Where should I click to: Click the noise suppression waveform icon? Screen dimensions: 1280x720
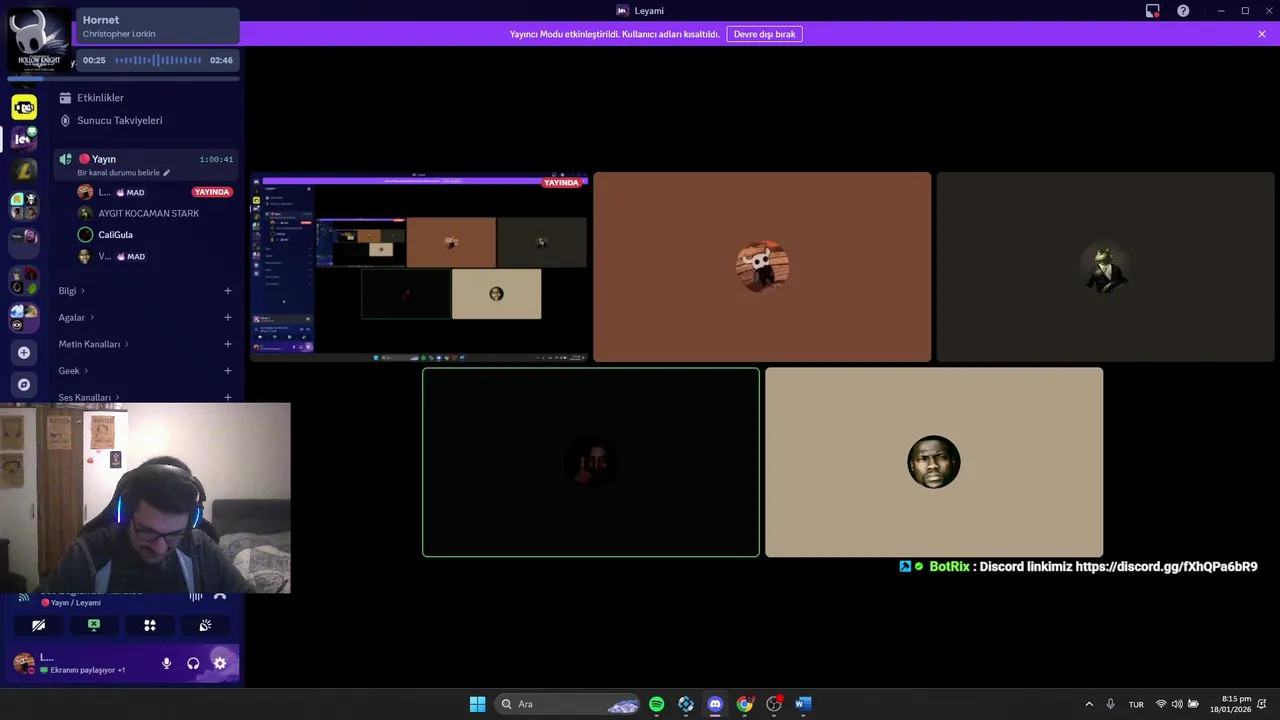coord(196,597)
